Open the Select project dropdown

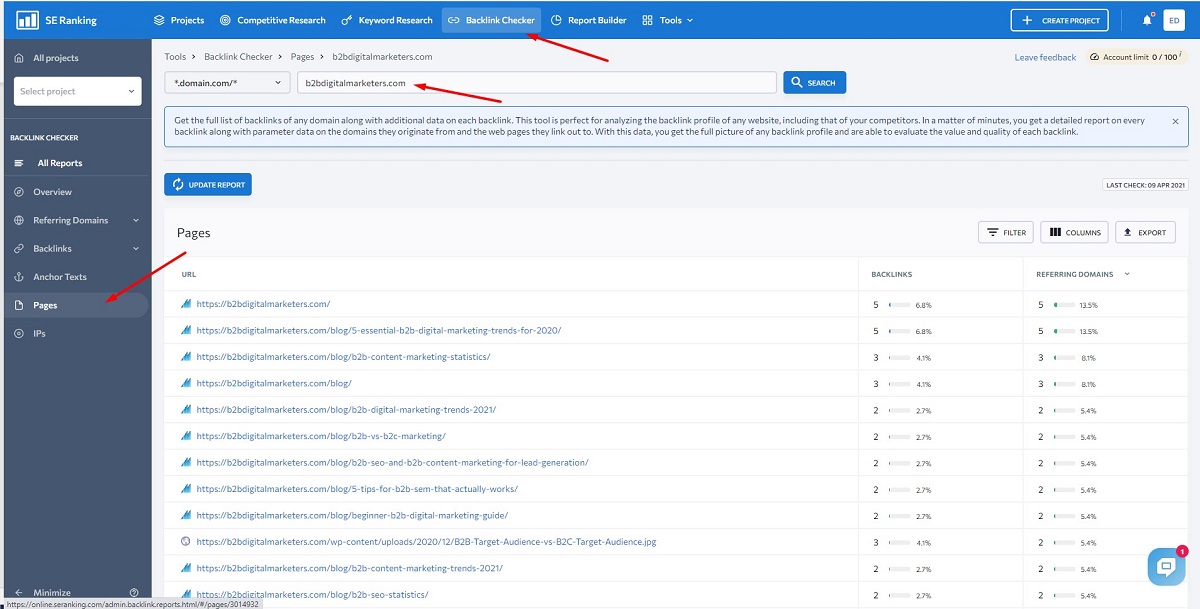(77, 91)
